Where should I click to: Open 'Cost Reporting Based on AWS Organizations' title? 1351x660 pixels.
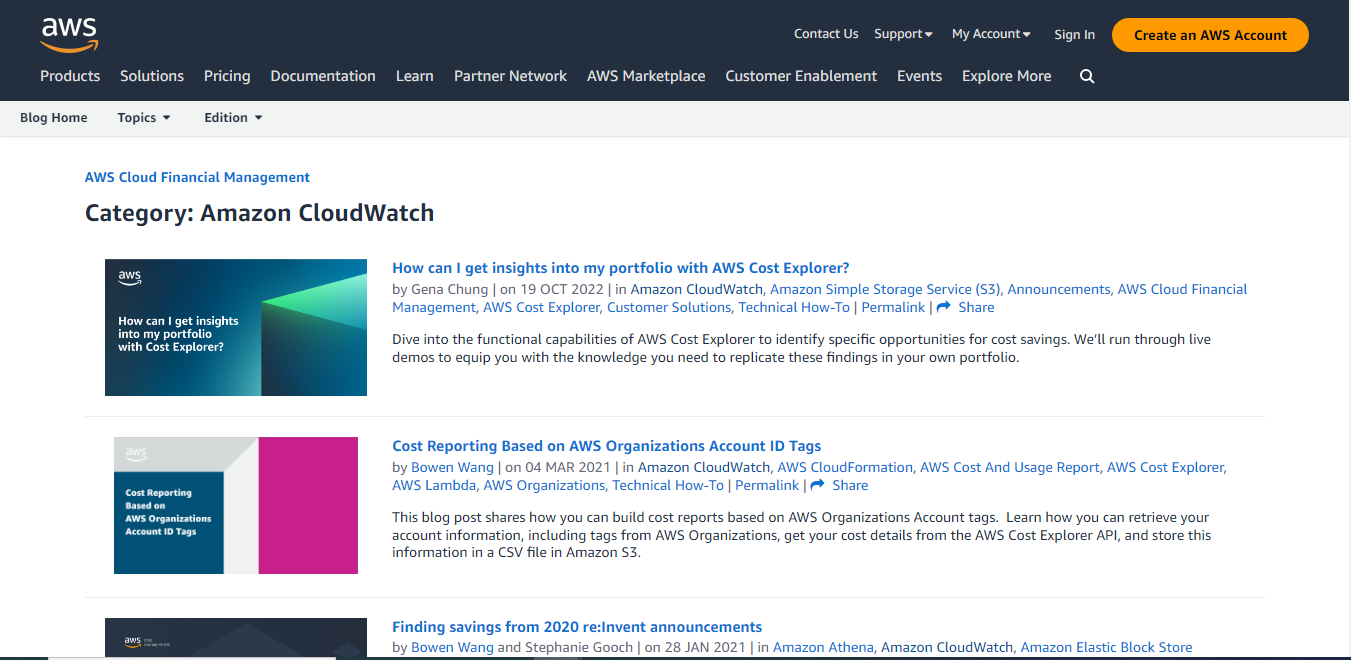tap(607, 446)
